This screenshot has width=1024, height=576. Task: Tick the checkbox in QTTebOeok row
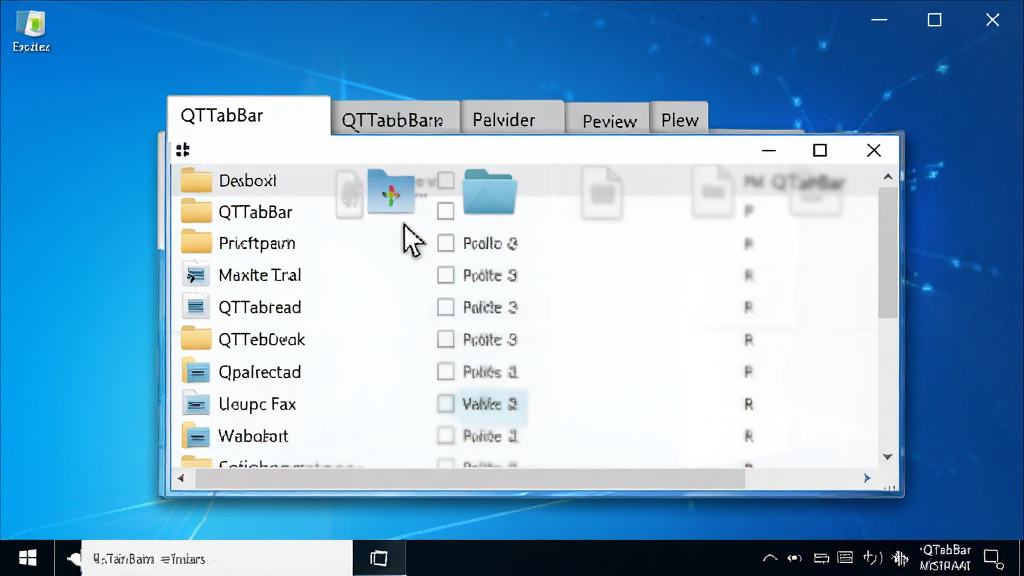point(445,339)
